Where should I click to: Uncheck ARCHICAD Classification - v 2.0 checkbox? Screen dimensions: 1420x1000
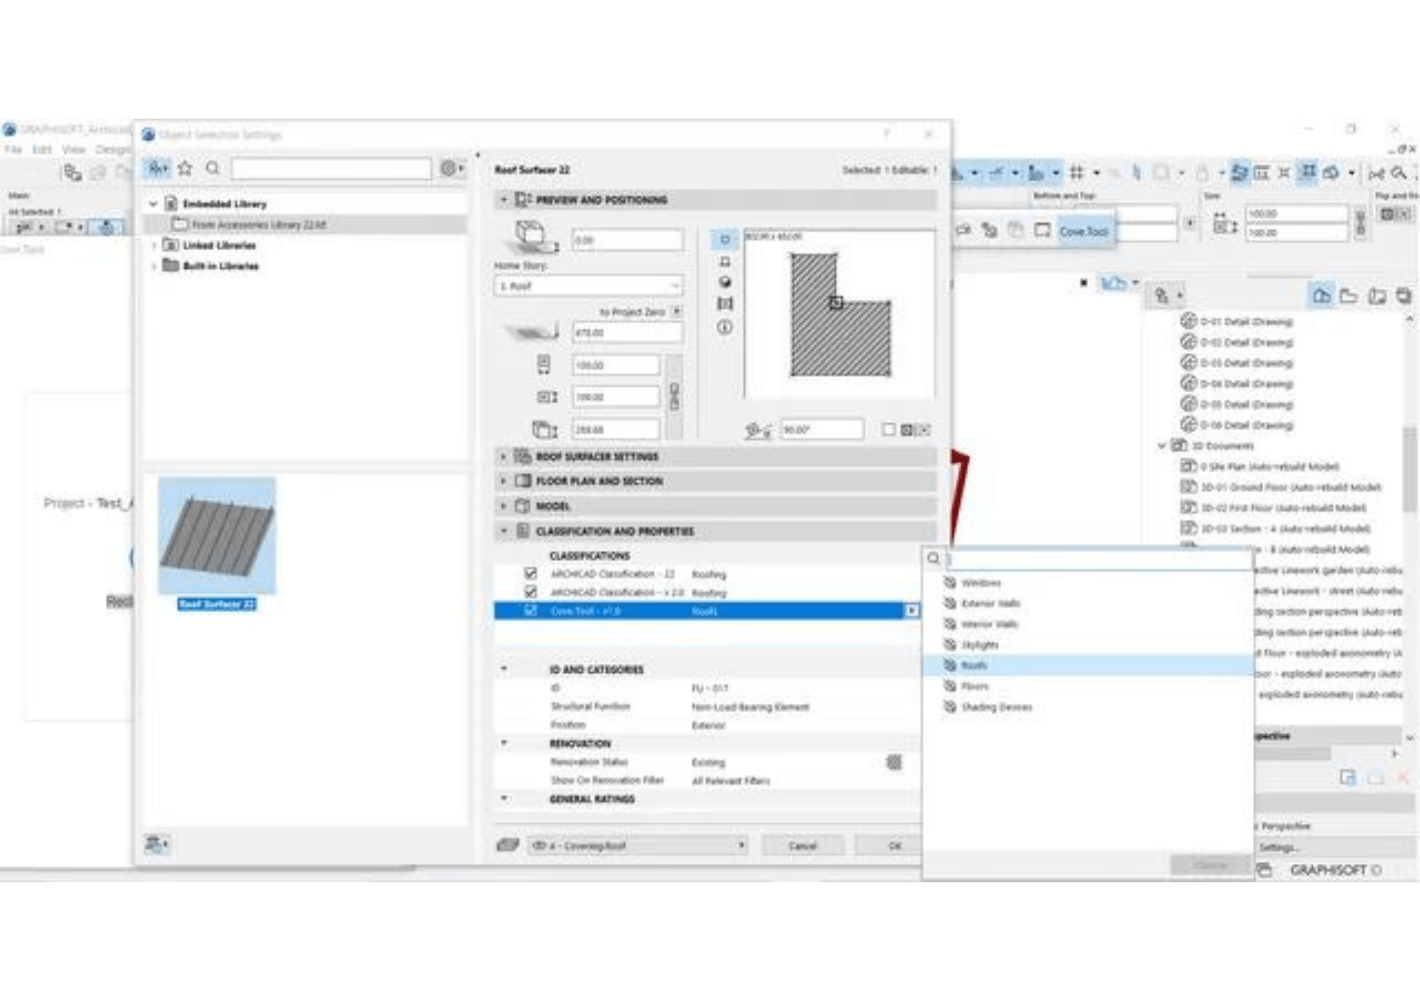[x=530, y=592]
